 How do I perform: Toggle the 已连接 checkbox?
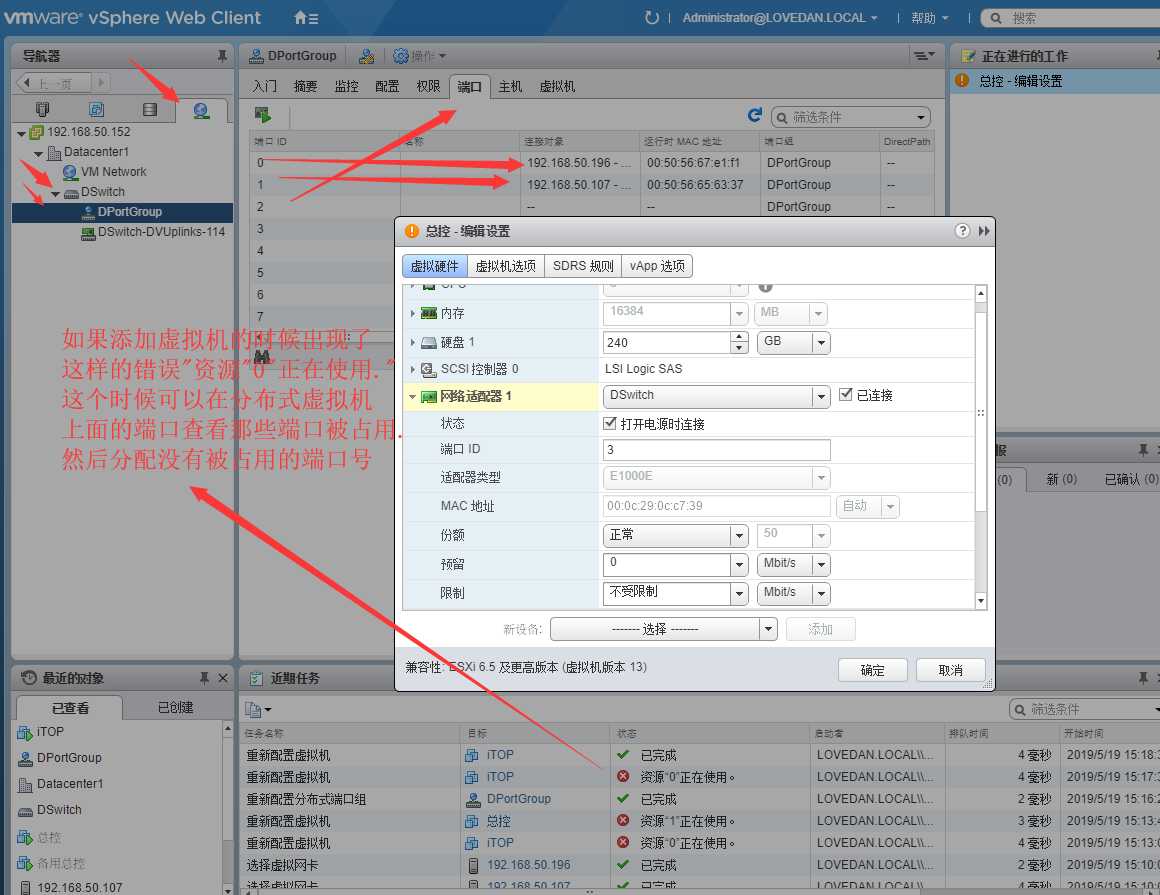point(846,395)
